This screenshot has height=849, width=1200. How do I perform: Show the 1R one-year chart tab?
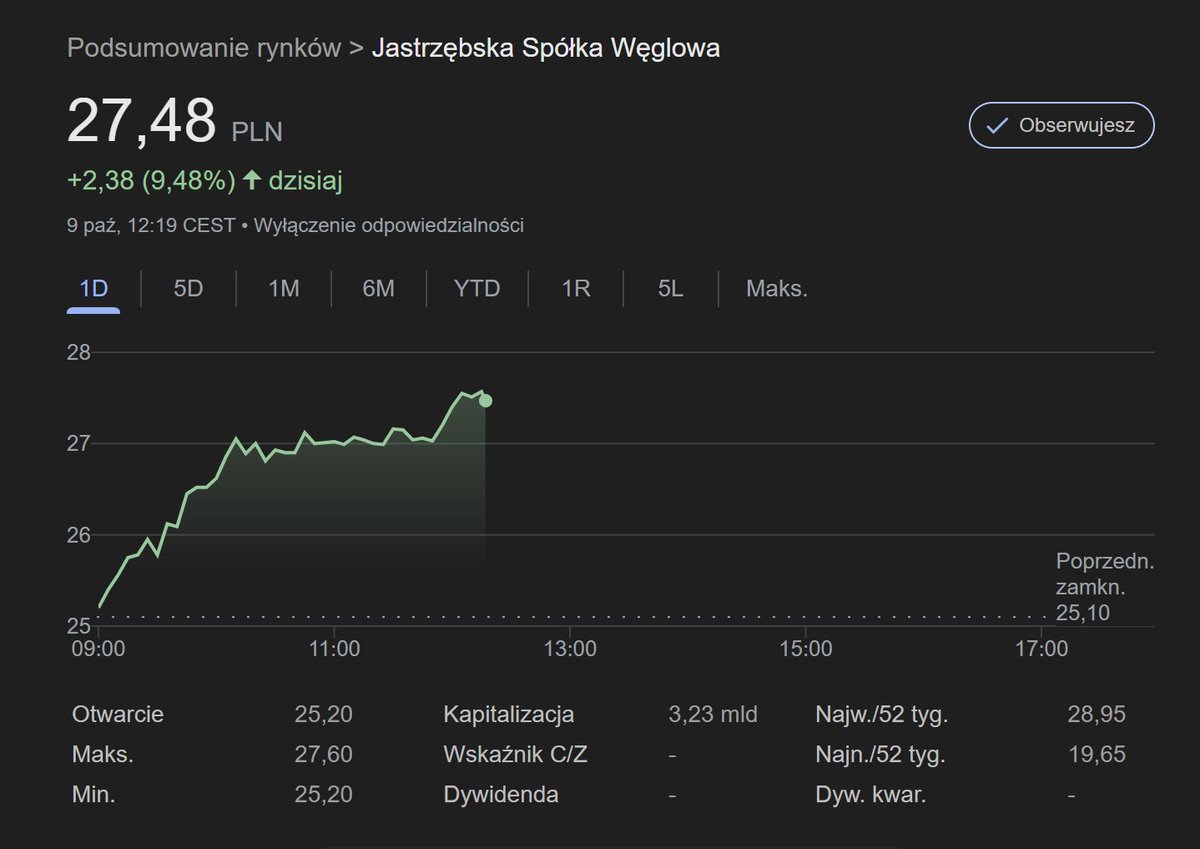(x=576, y=289)
